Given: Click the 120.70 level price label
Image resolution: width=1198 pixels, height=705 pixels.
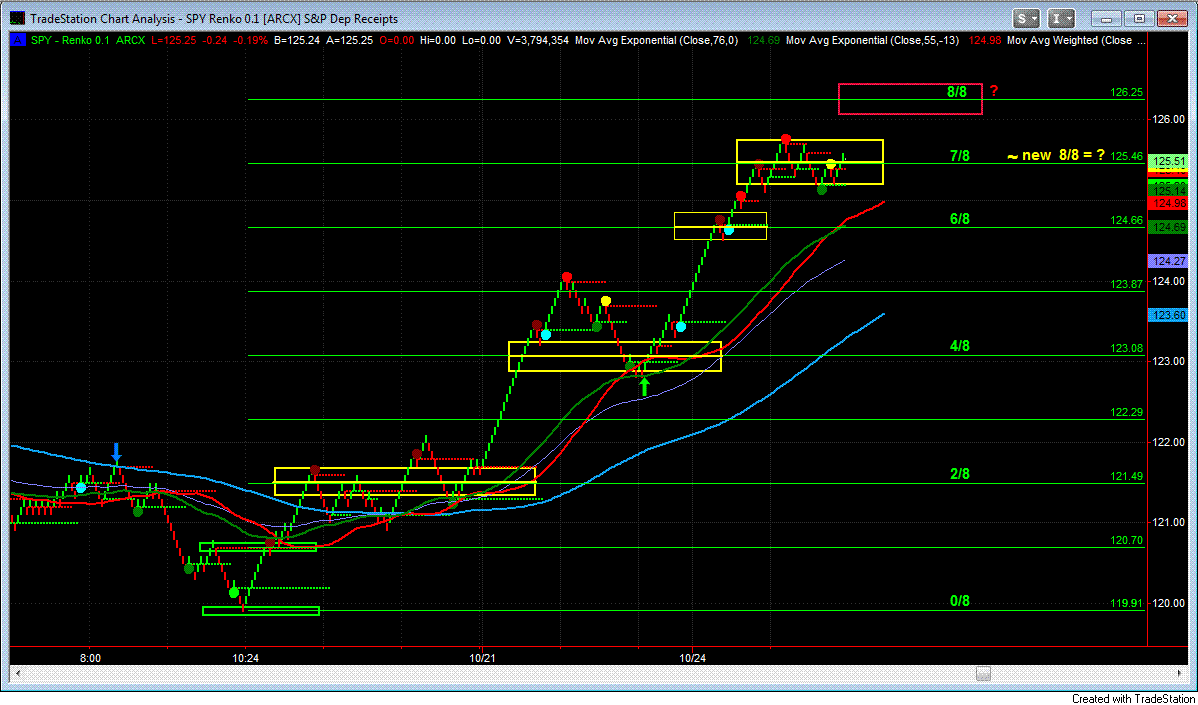Looking at the screenshot, I should click(x=1126, y=540).
